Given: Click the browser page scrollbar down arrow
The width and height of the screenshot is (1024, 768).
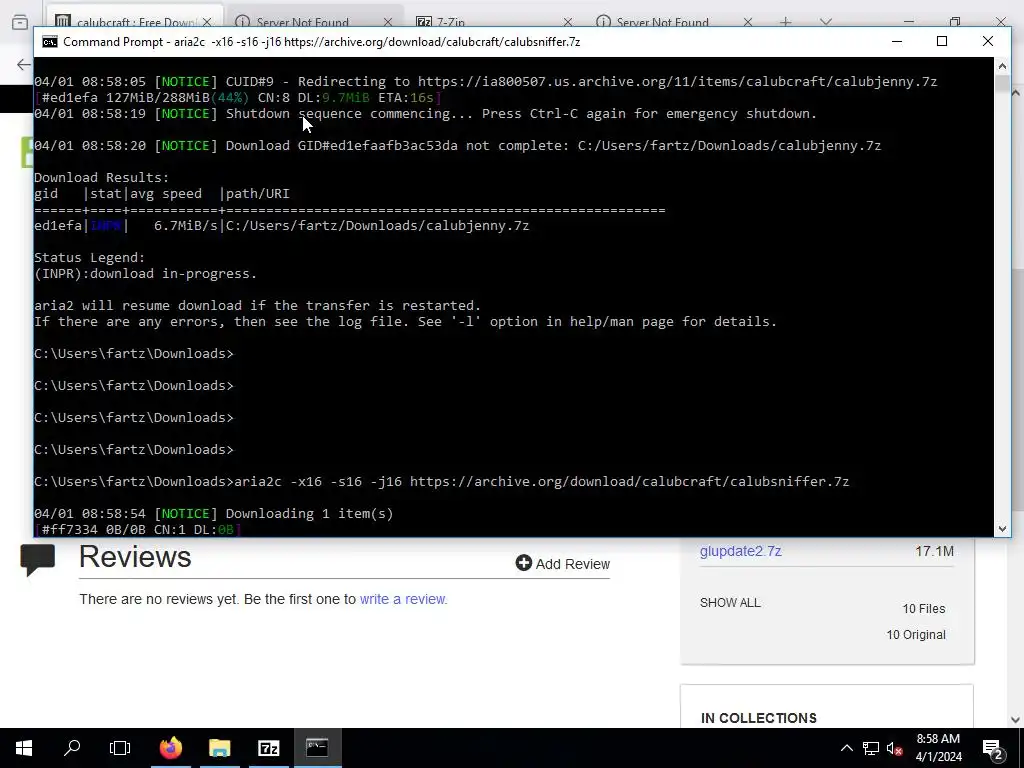Looking at the screenshot, I should click(x=1016, y=720).
